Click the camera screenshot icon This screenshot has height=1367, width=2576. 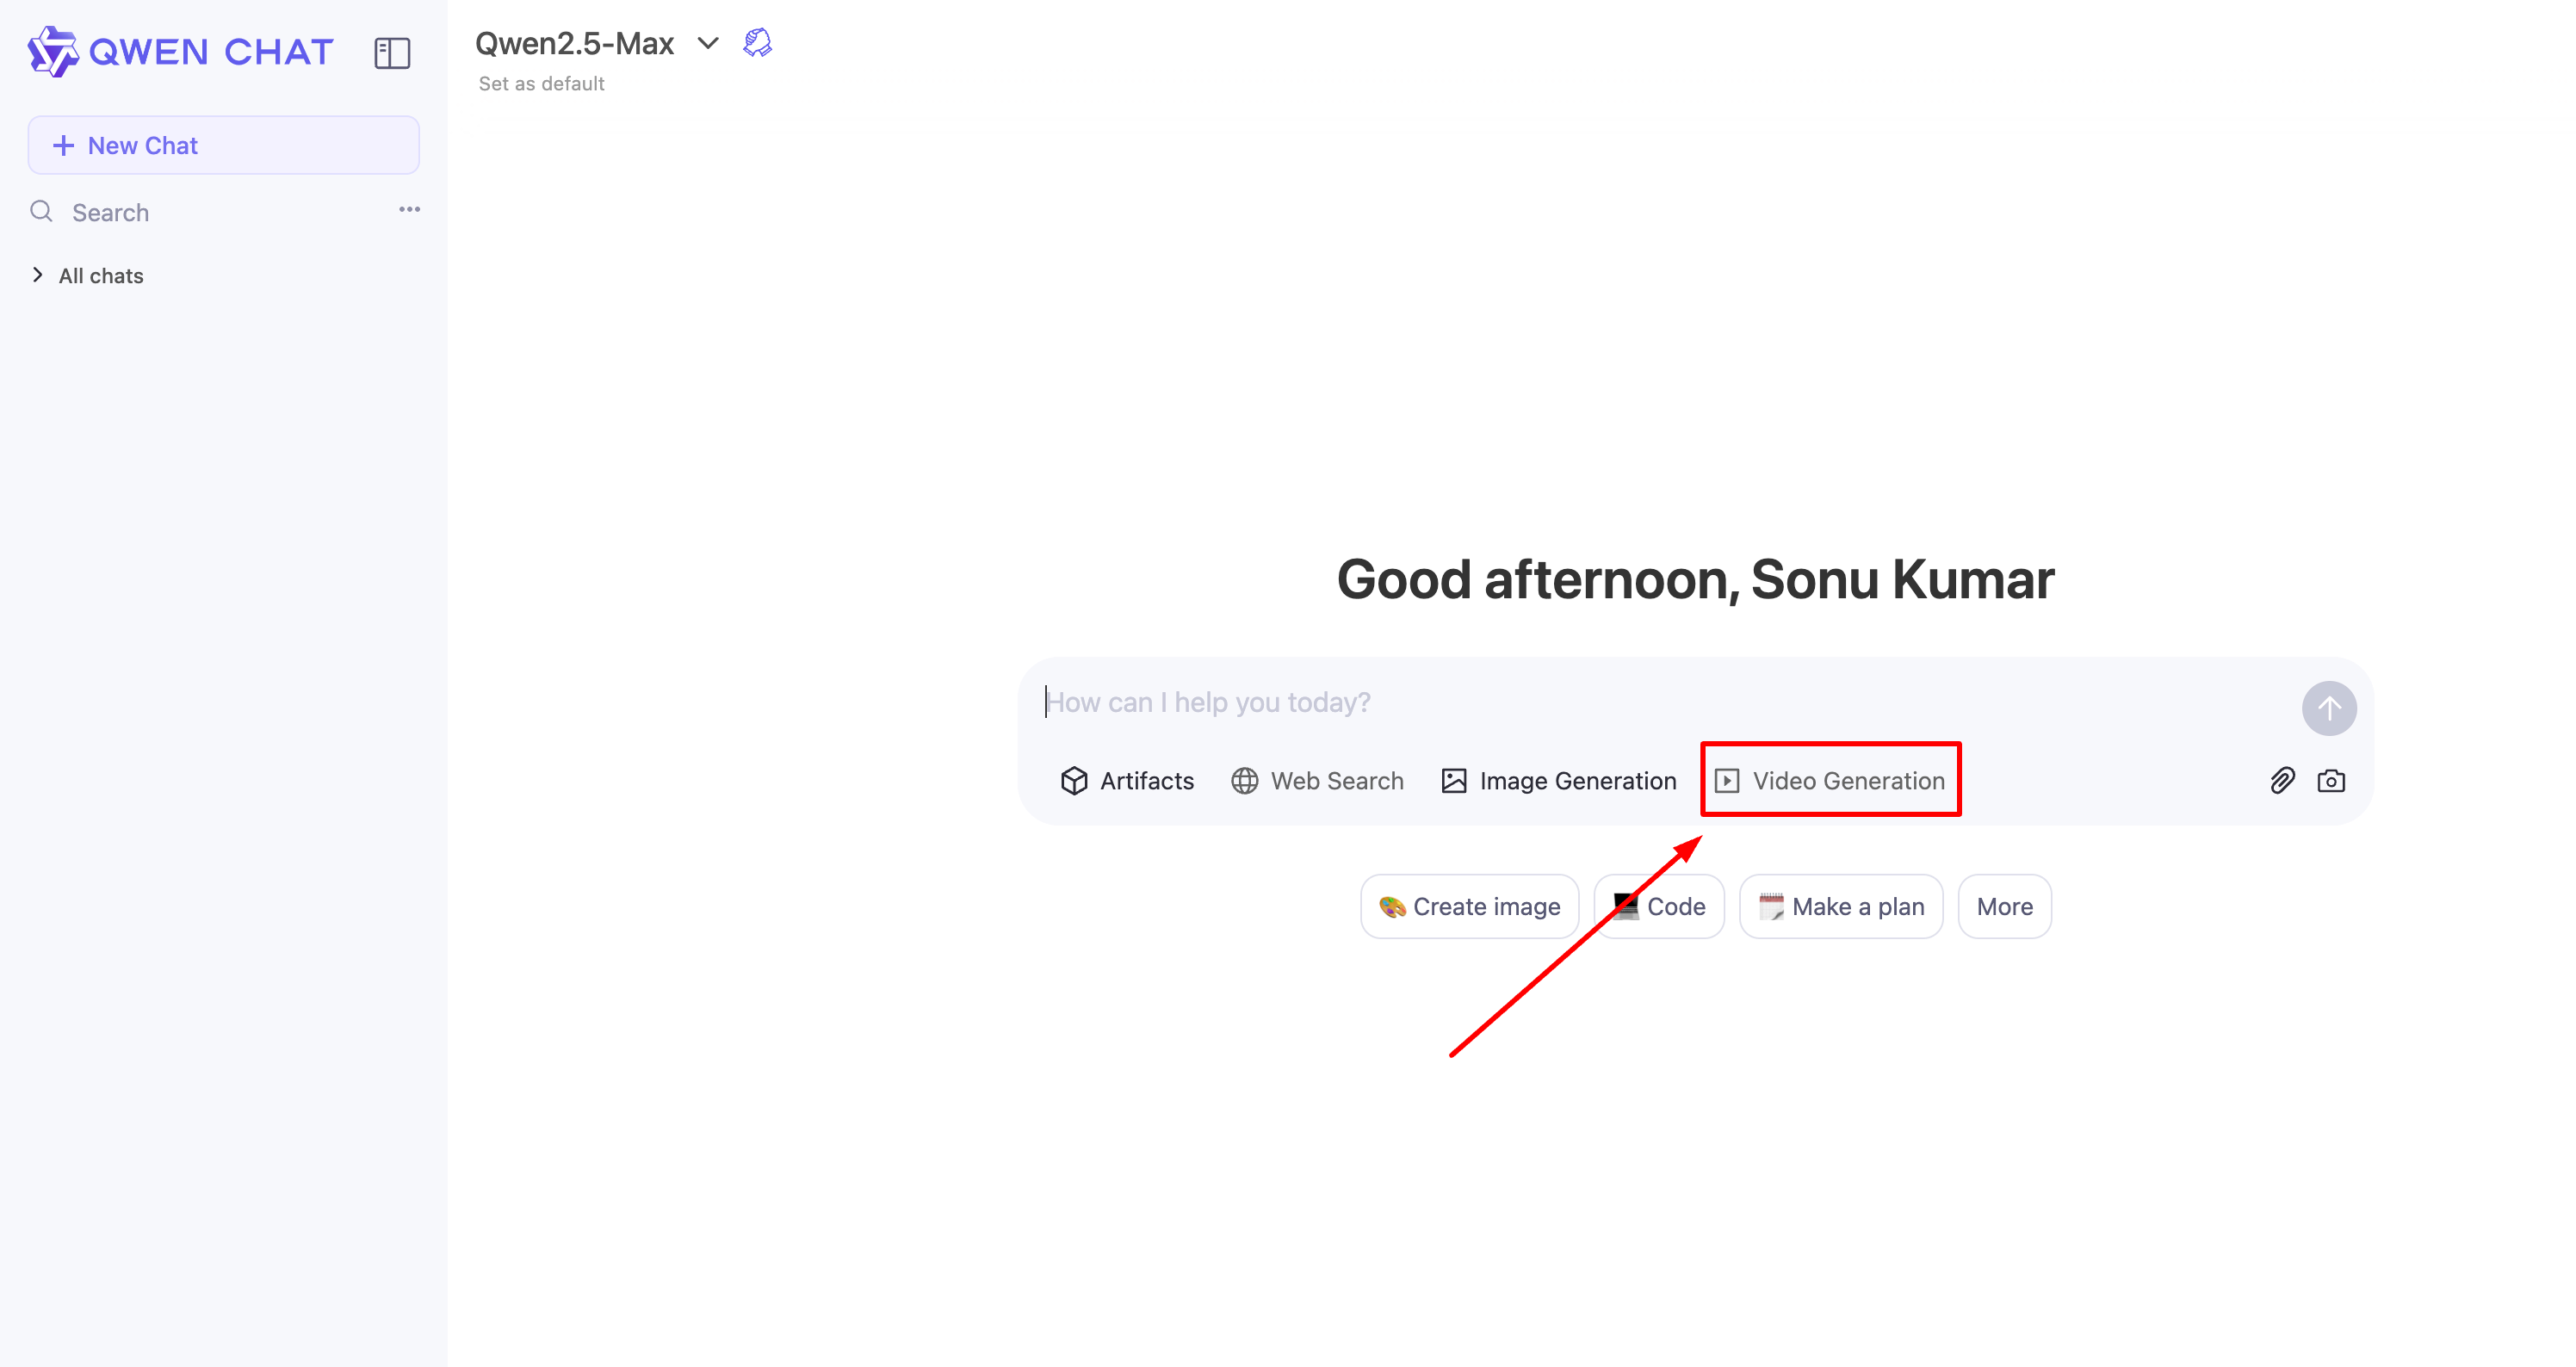2331,781
